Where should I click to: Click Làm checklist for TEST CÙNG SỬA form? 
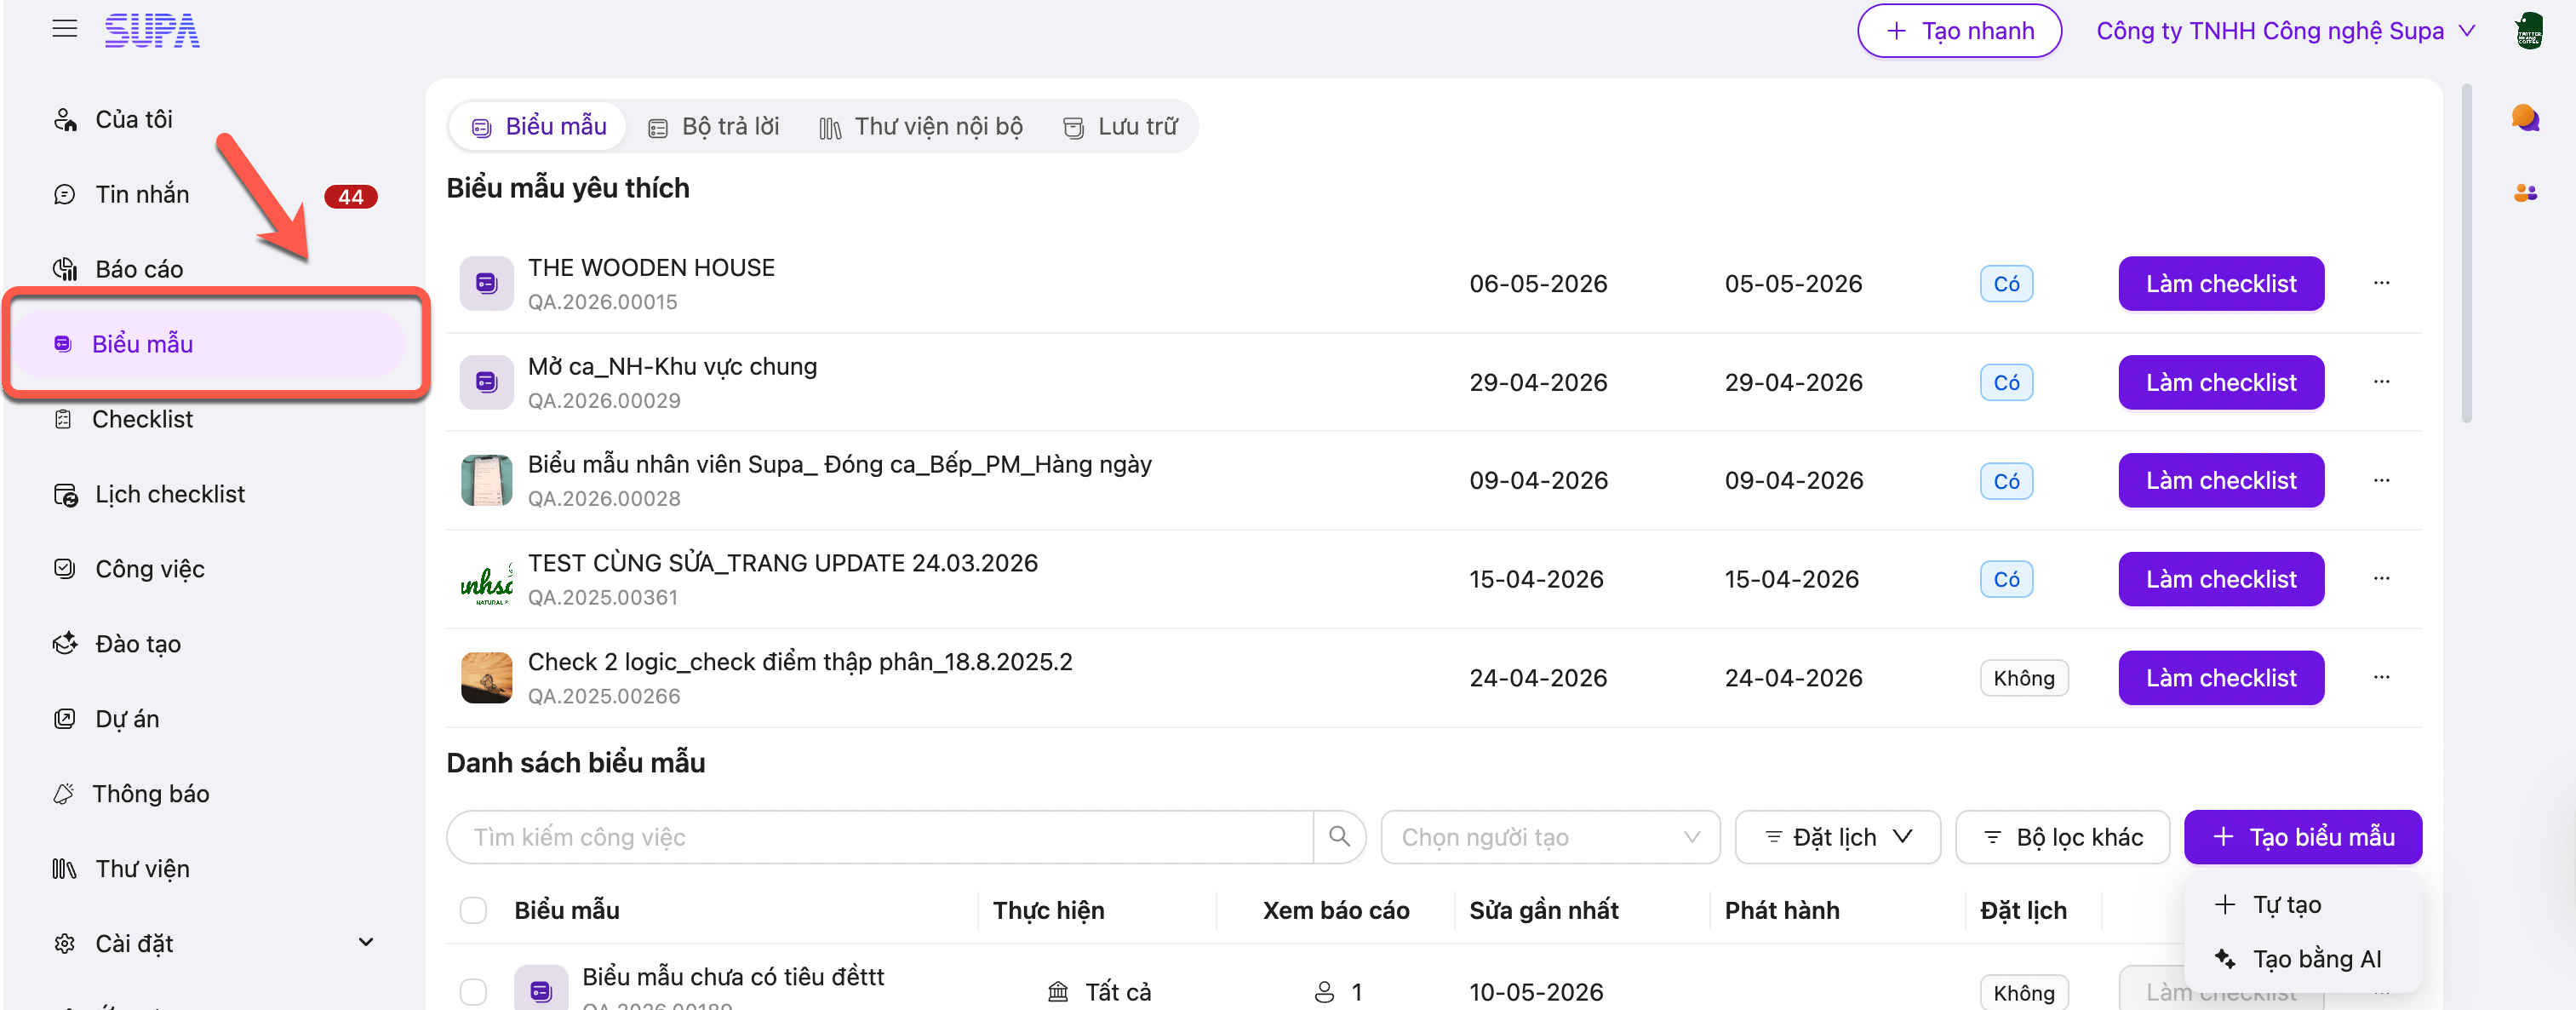tap(2221, 579)
